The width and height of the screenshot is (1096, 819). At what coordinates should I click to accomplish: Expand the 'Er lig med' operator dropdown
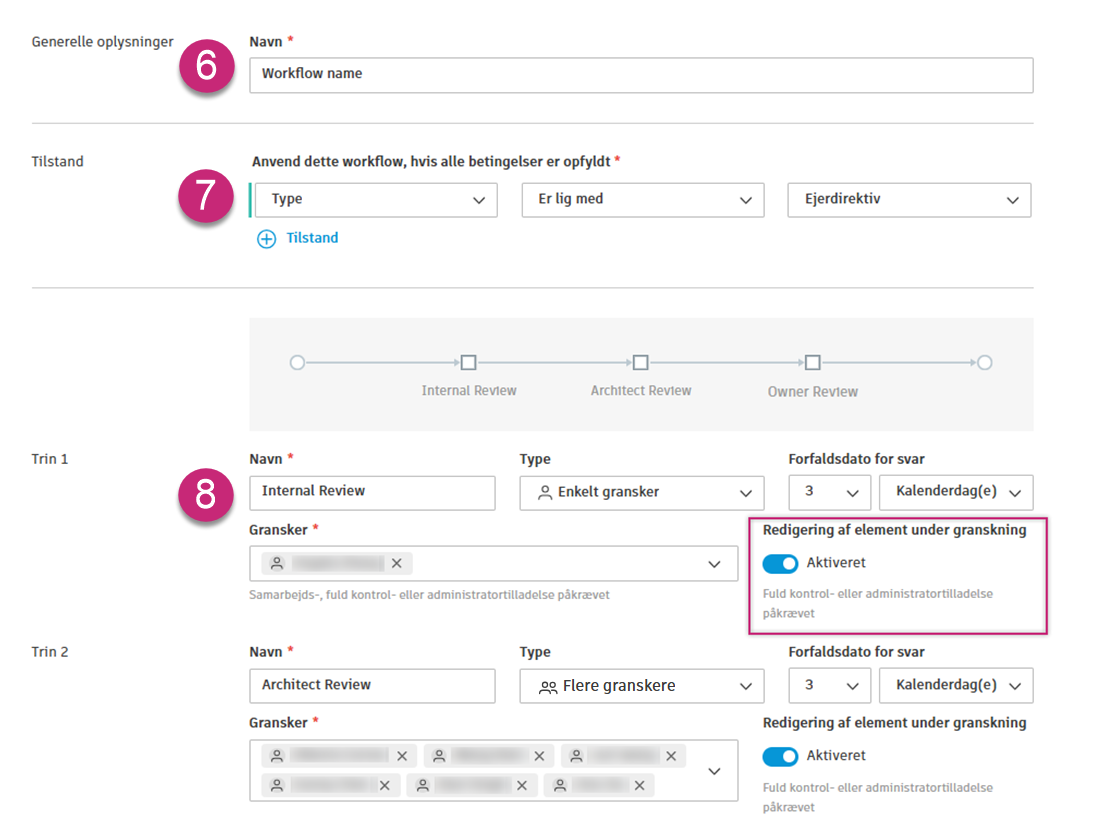point(643,200)
